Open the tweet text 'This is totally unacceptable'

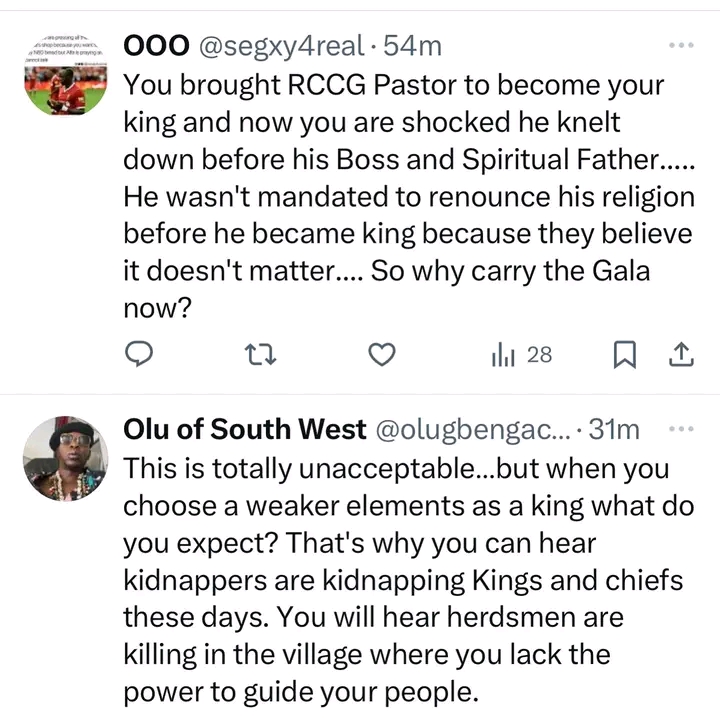(x=396, y=468)
